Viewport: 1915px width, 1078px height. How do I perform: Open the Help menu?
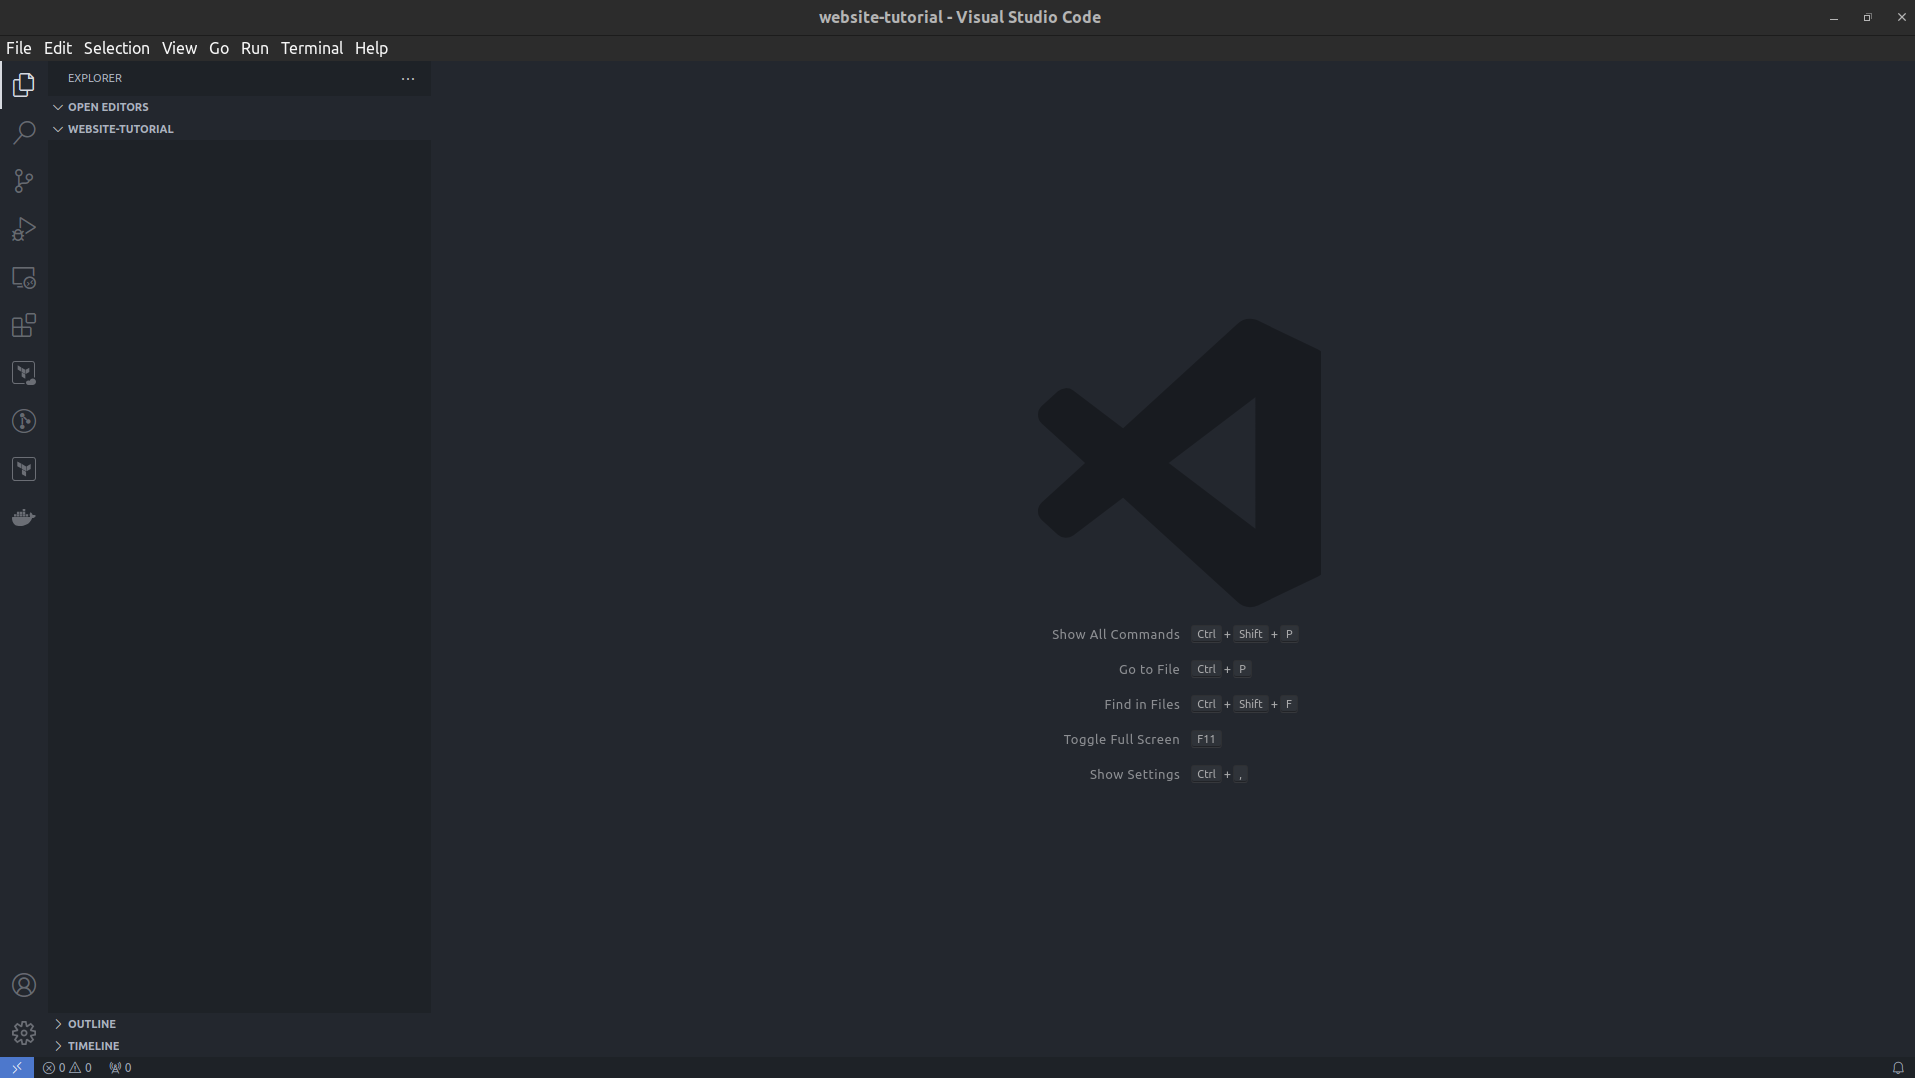(x=371, y=48)
